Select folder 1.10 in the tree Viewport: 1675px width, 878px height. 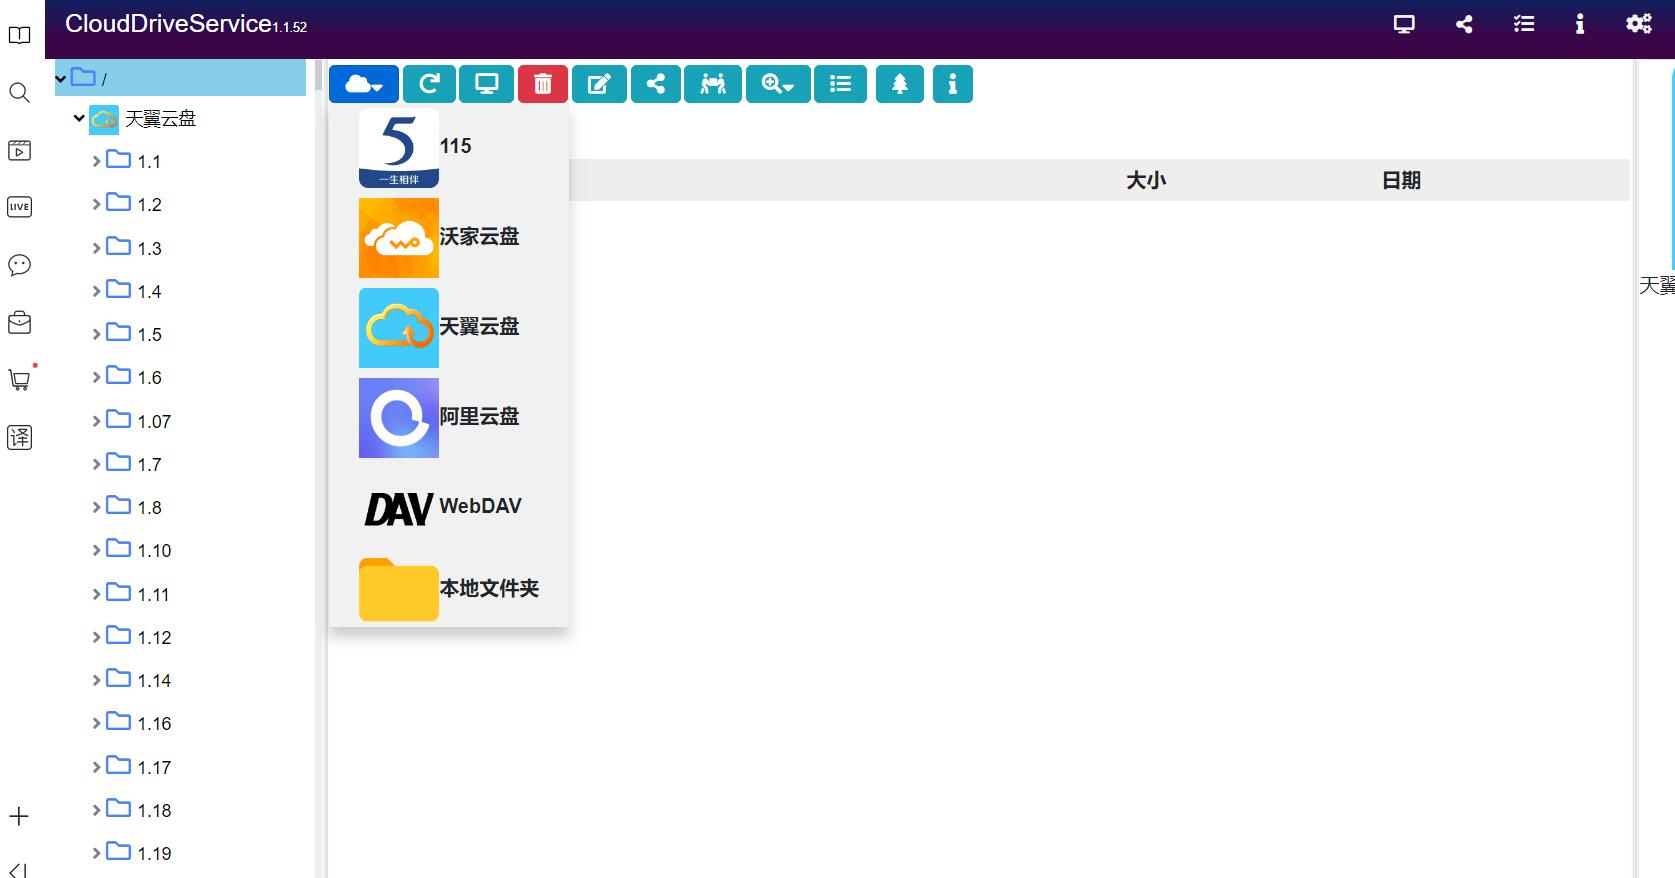tap(139, 550)
